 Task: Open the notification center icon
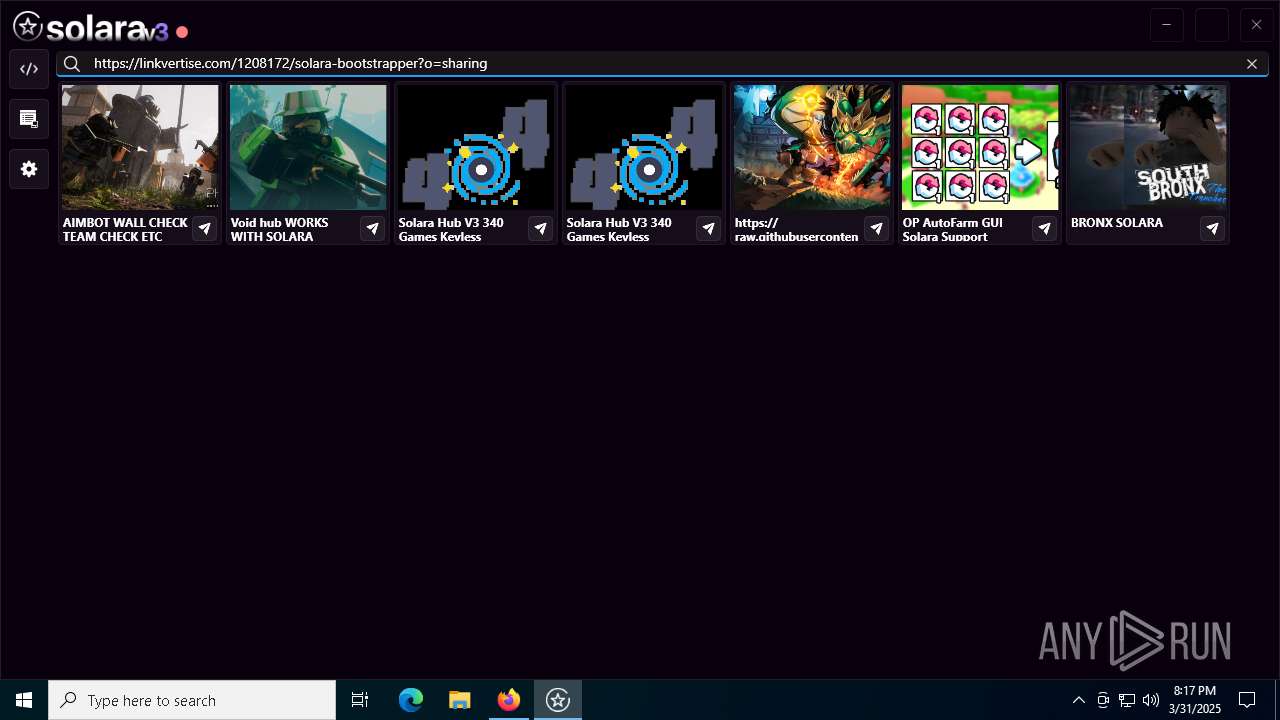(1247, 700)
